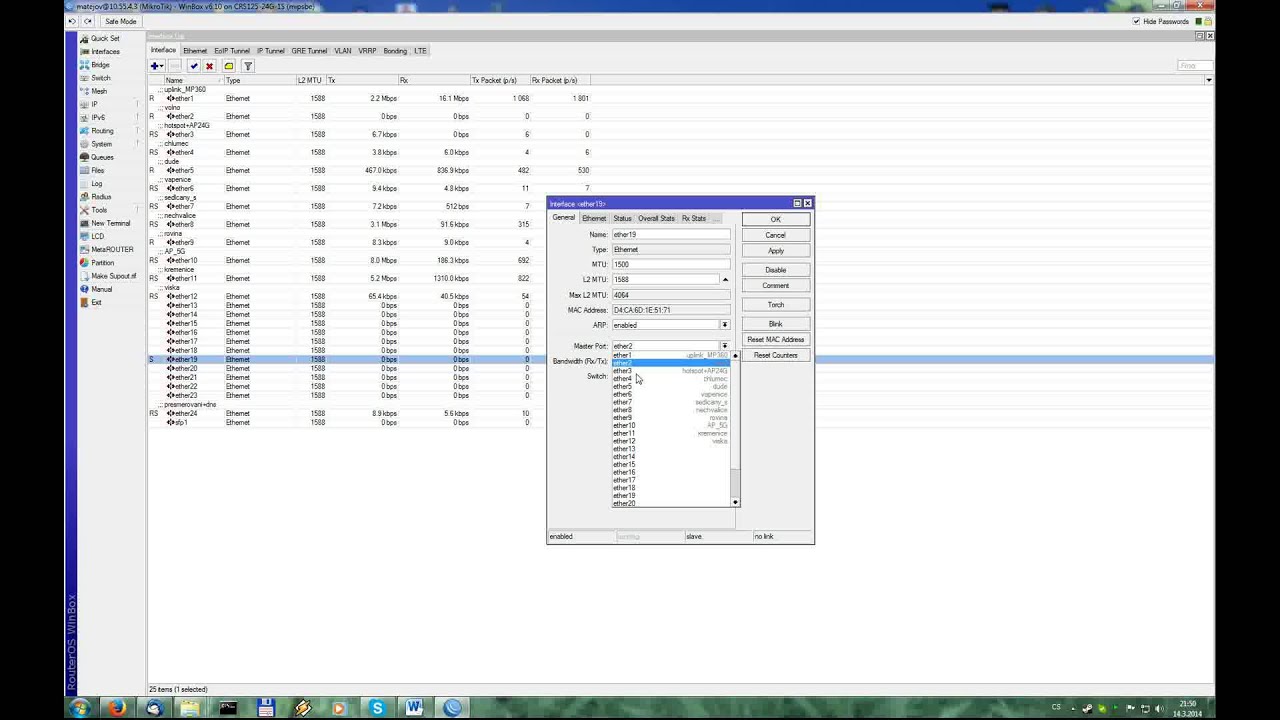Viewport: 1280px width, 720px height.
Task: Switch to the VLAN tab
Action: (x=343, y=51)
